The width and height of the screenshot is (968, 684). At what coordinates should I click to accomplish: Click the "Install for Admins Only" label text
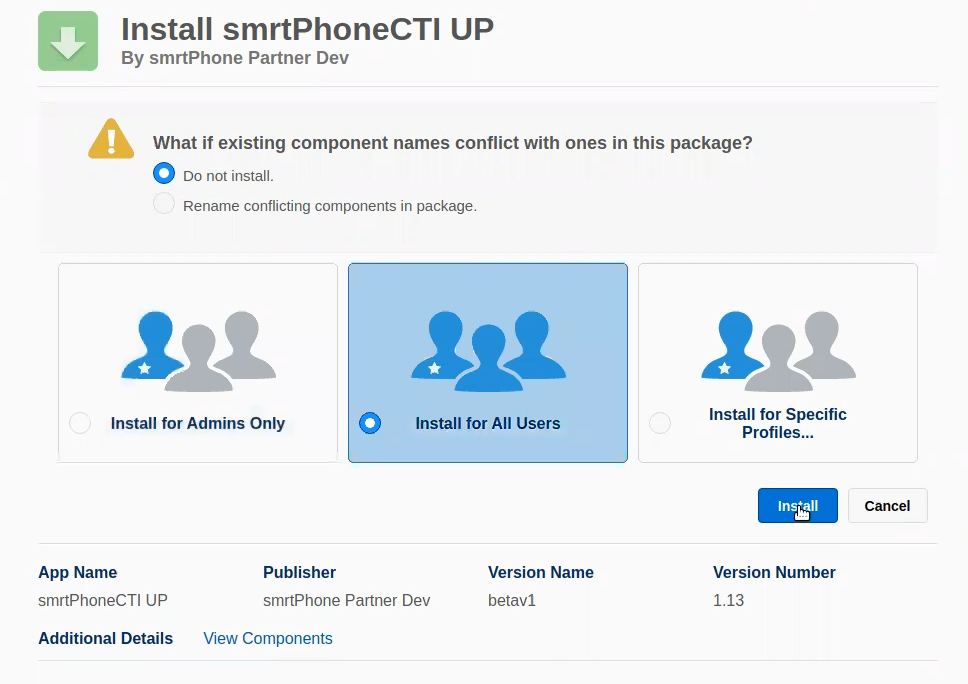coord(198,423)
